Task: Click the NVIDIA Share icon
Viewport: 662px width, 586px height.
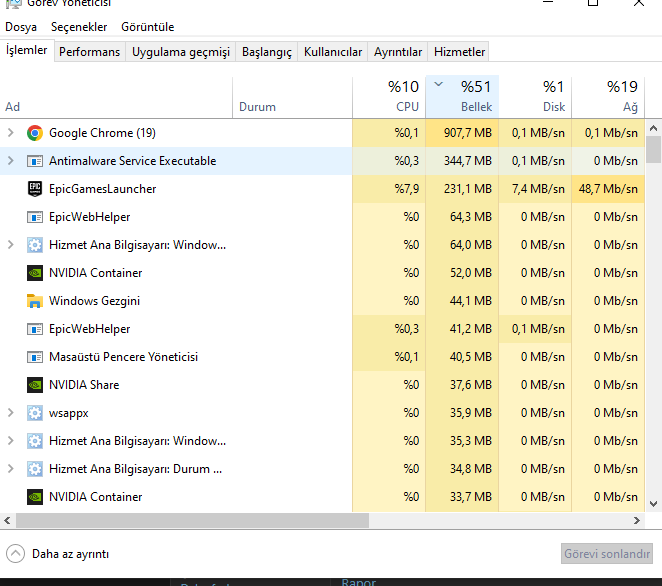Action: tap(35, 385)
